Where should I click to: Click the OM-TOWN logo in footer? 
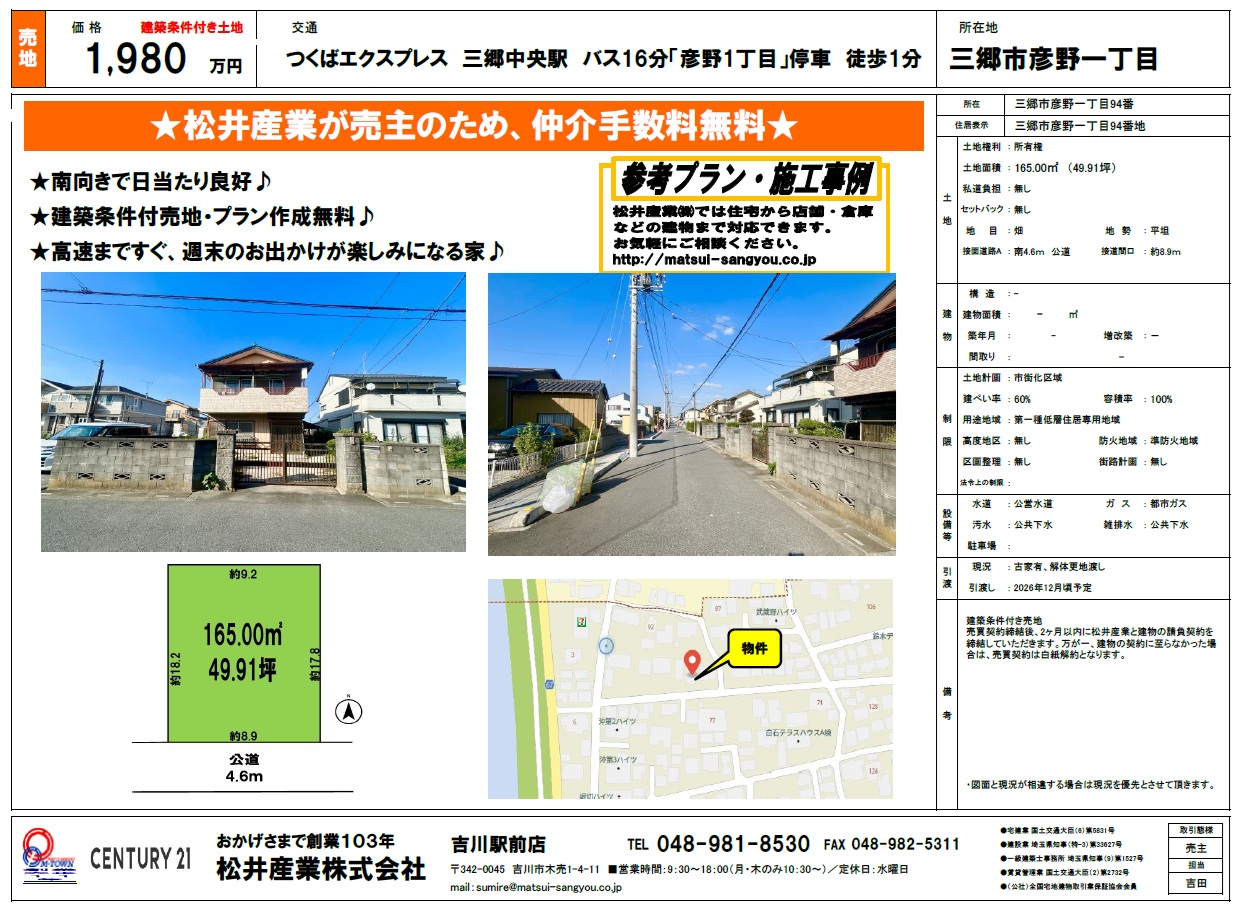coord(48,857)
